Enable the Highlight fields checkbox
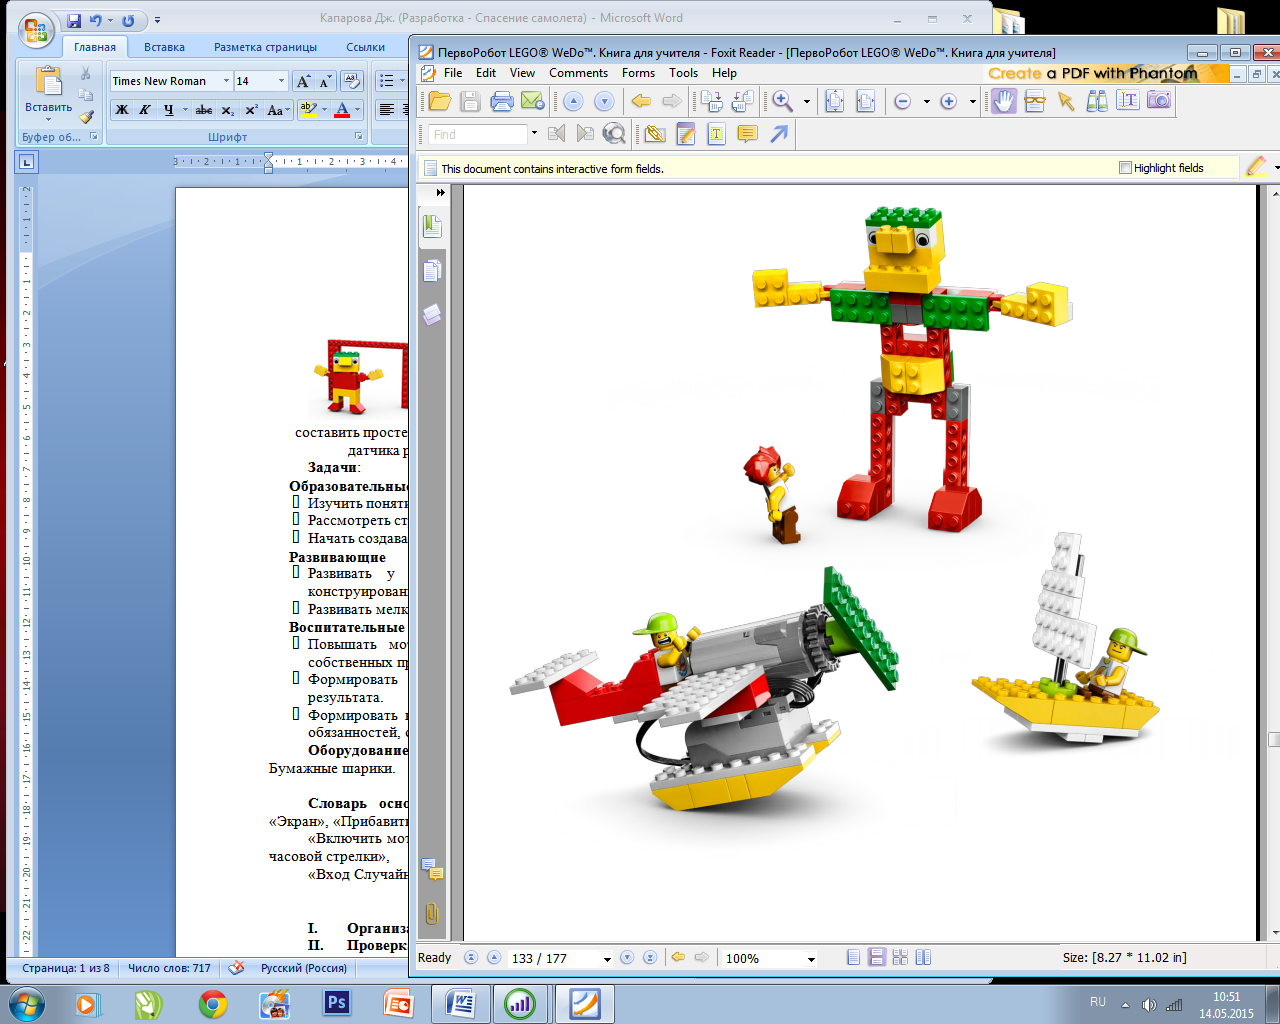This screenshot has width=1280, height=1024. tap(1125, 168)
